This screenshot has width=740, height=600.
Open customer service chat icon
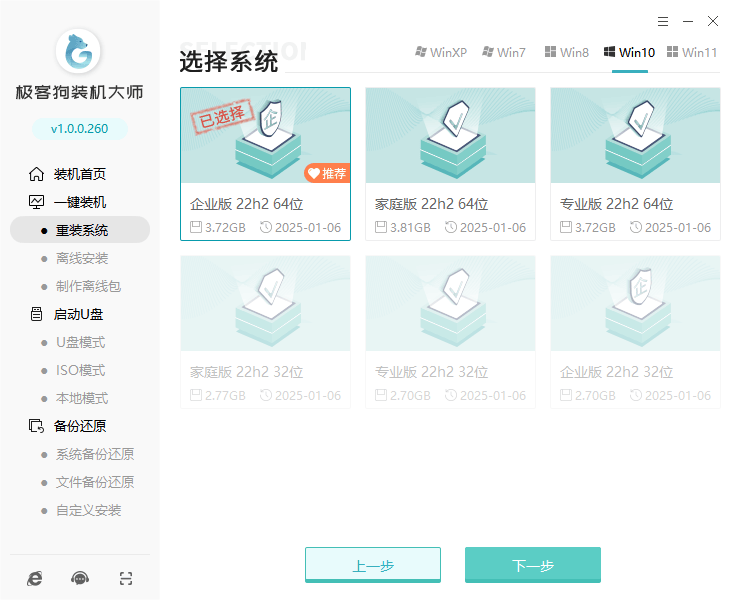(x=80, y=578)
